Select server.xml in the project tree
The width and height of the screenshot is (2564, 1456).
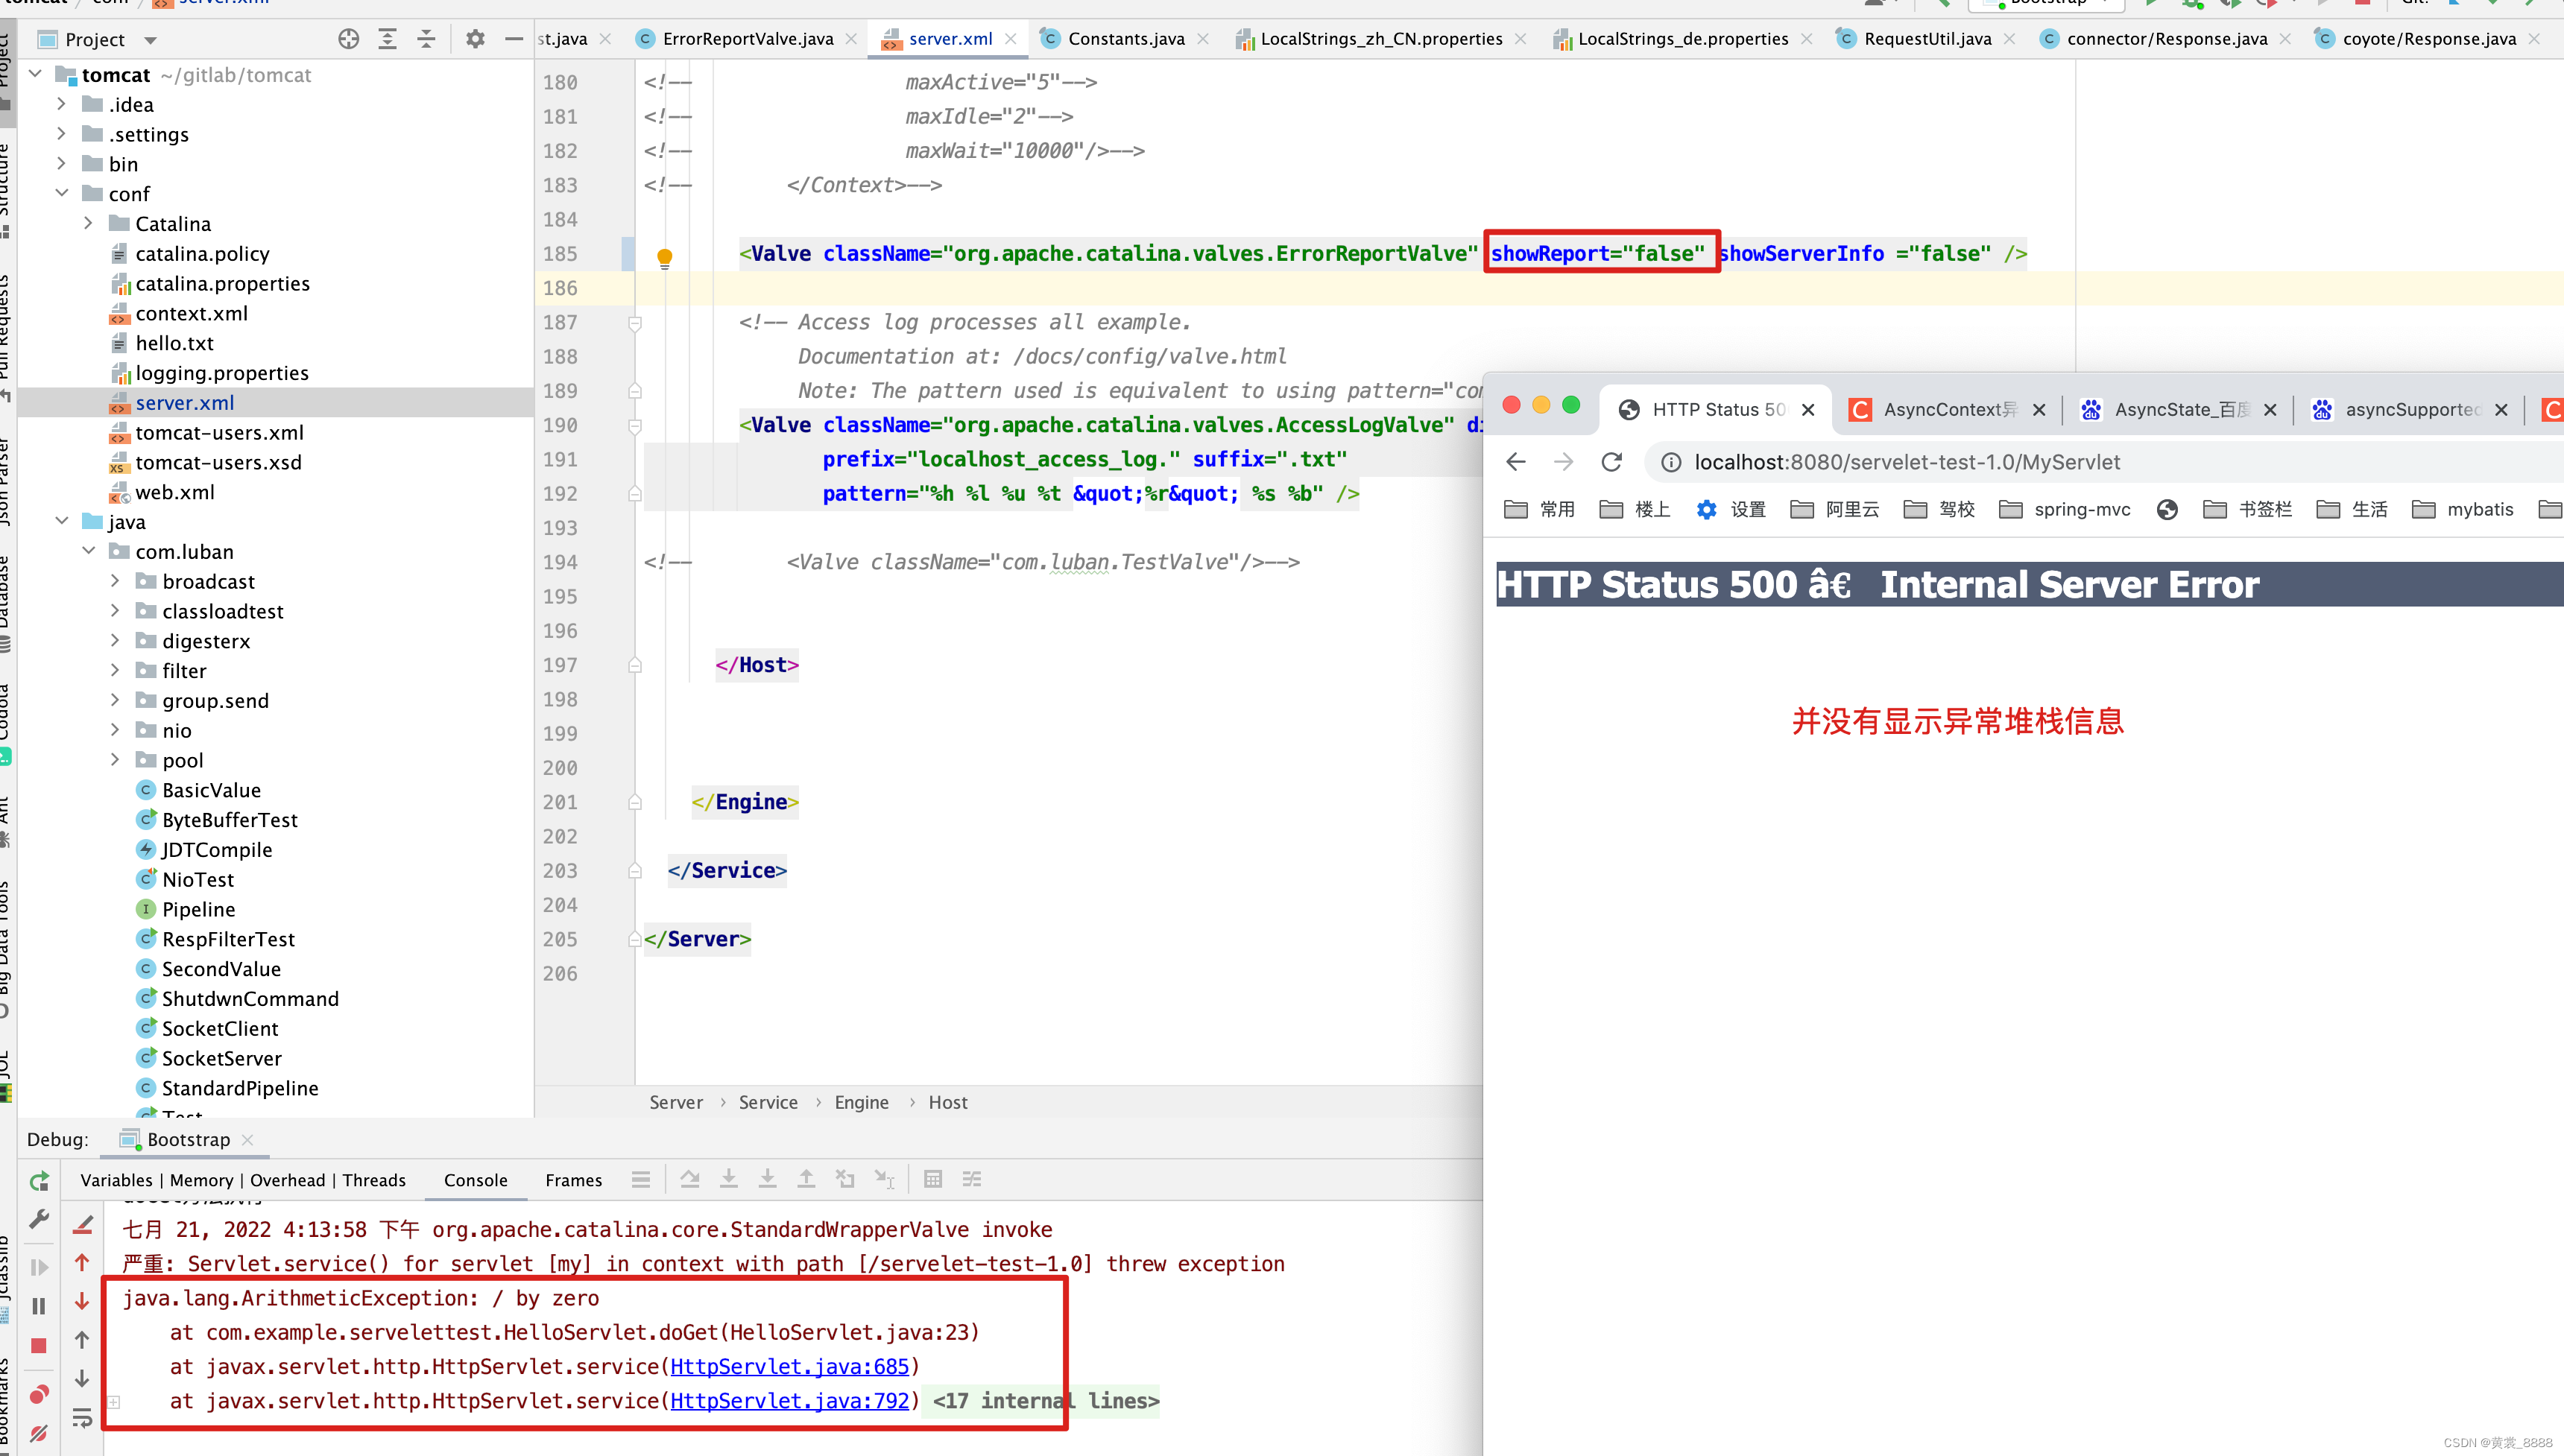coord(184,403)
